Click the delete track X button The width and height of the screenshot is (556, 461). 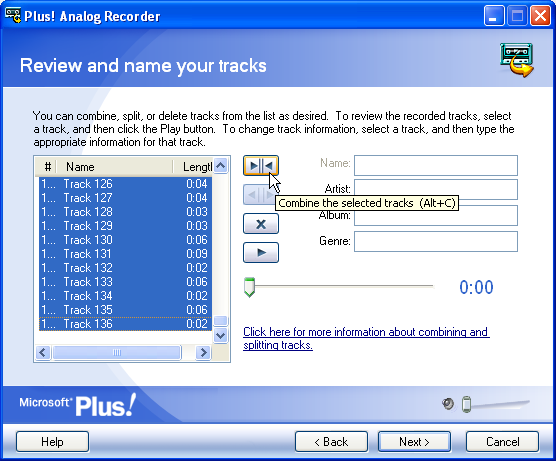[261, 224]
